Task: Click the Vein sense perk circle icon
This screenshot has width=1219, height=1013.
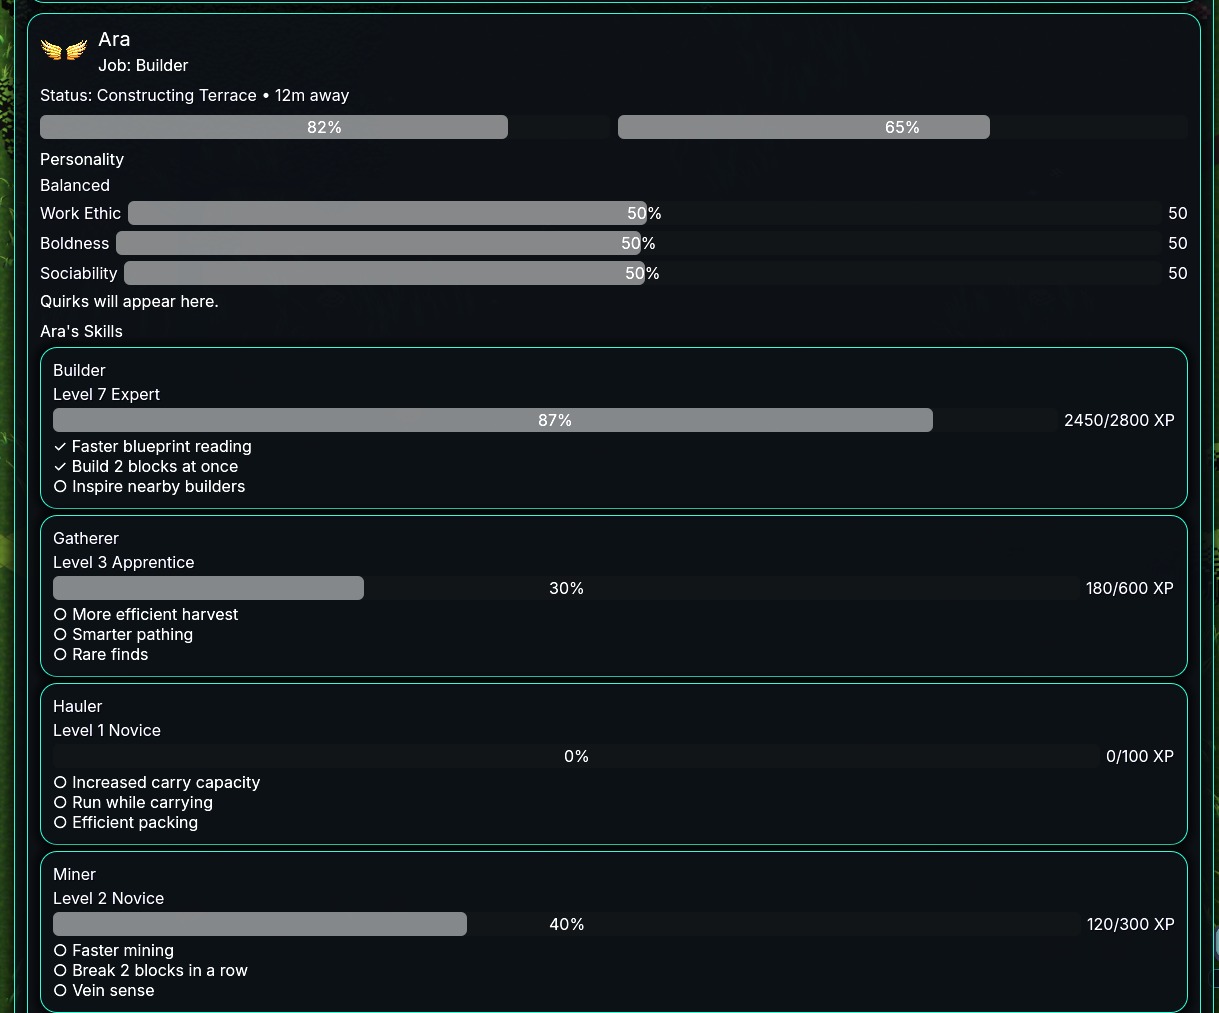Action: pyautogui.click(x=60, y=991)
